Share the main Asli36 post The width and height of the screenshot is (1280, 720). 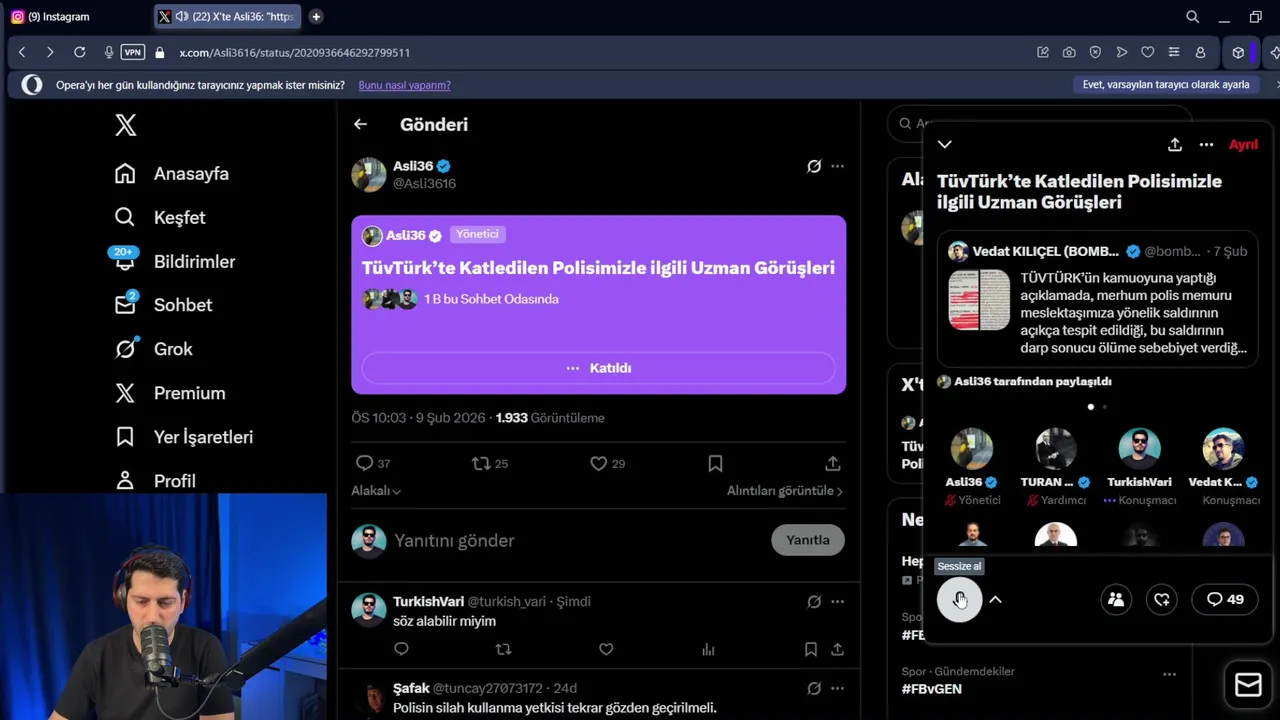[x=832, y=463]
